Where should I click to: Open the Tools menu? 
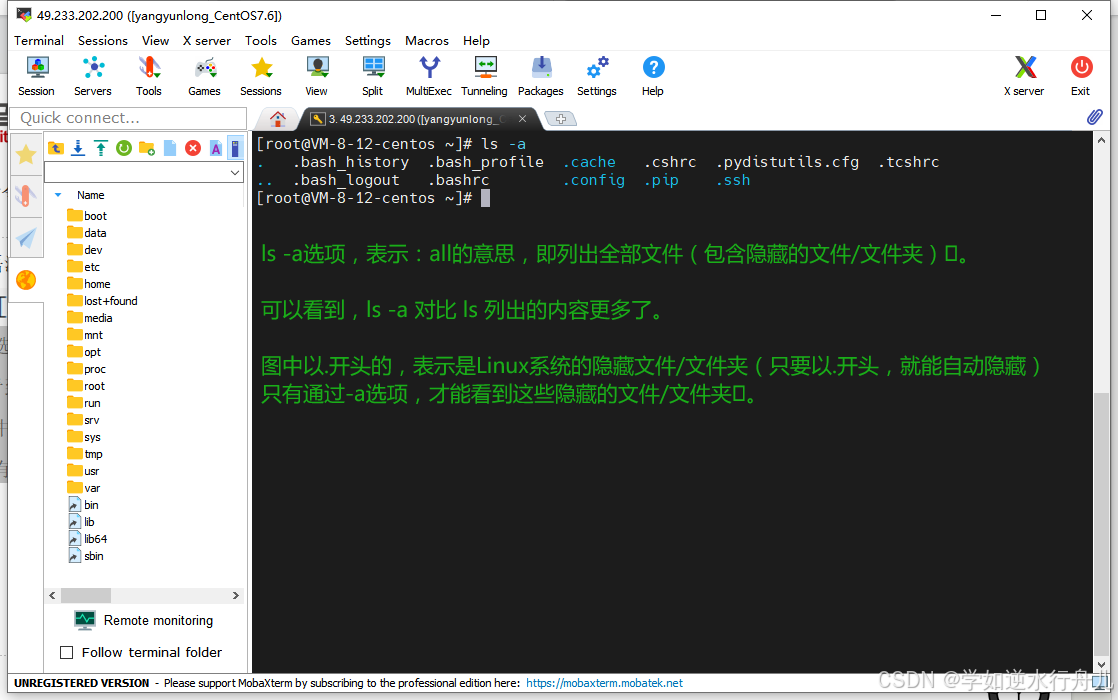tap(261, 41)
